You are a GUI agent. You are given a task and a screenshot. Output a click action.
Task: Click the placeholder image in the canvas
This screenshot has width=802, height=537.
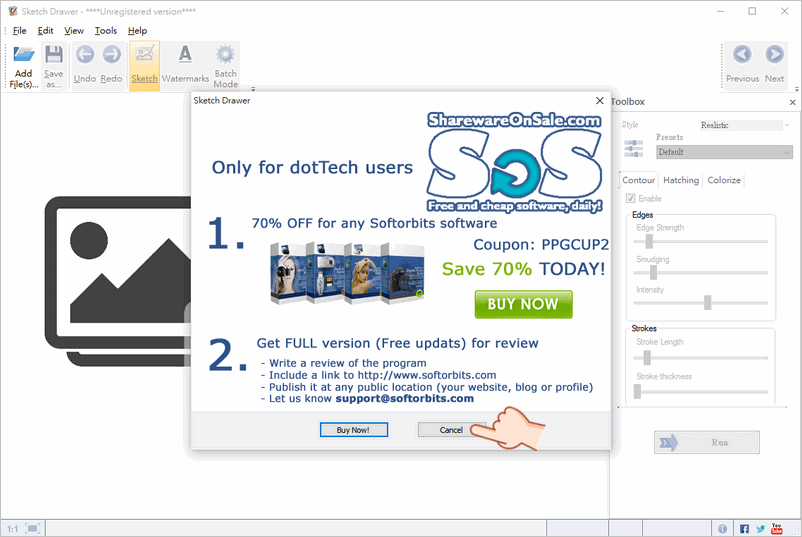point(119,281)
